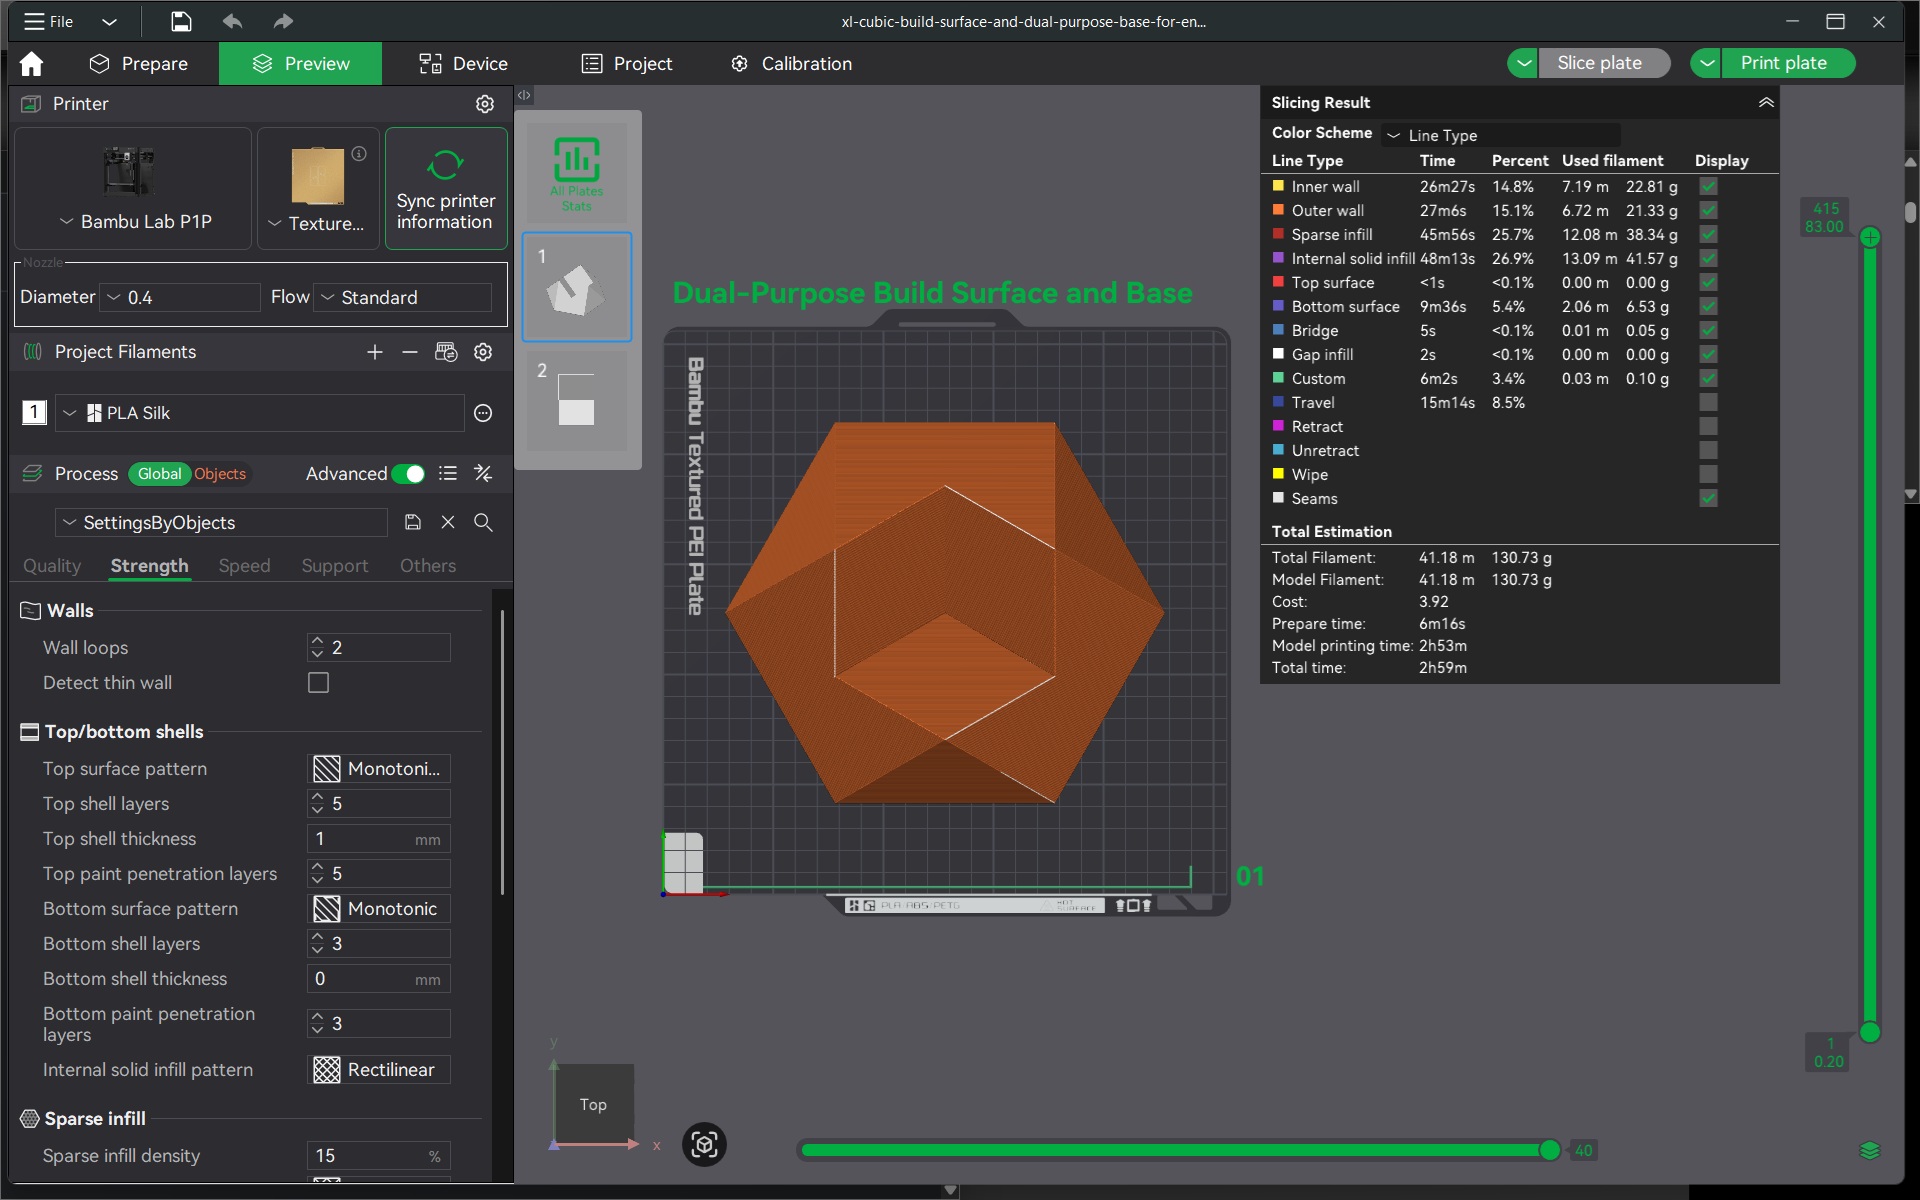Switch Process to Objects mode
The image size is (1920, 1200).
220,474
